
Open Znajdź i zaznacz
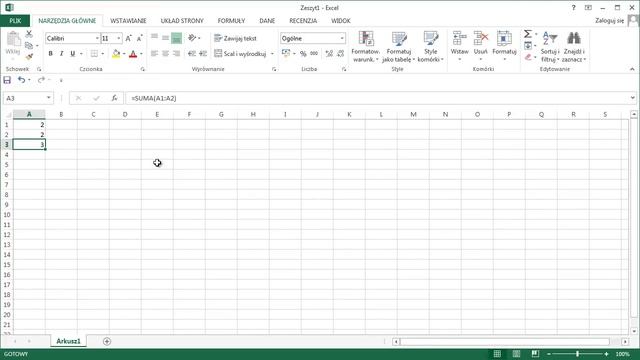tap(573, 47)
